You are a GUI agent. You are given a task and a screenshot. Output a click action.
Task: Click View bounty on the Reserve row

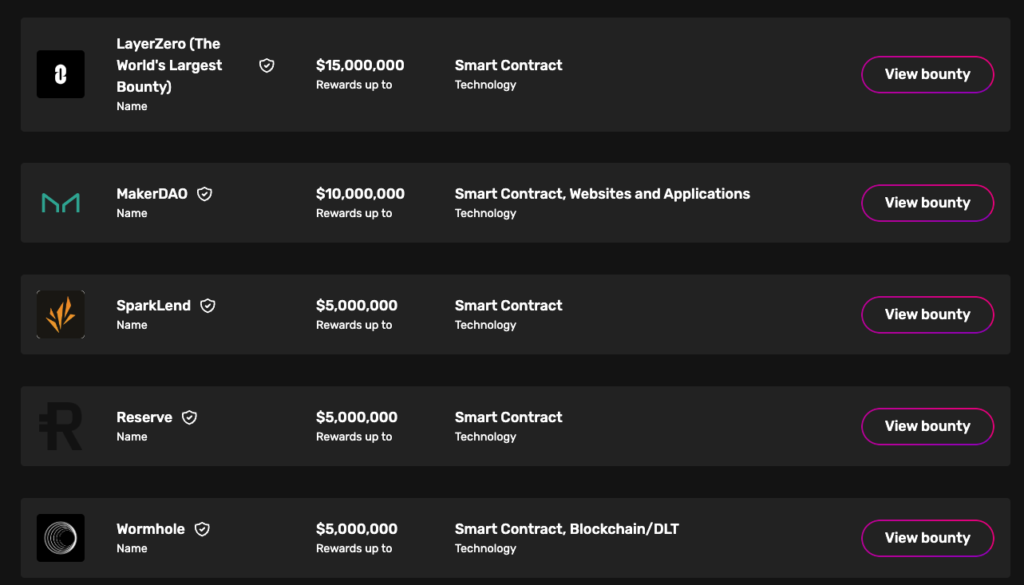tap(927, 426)
